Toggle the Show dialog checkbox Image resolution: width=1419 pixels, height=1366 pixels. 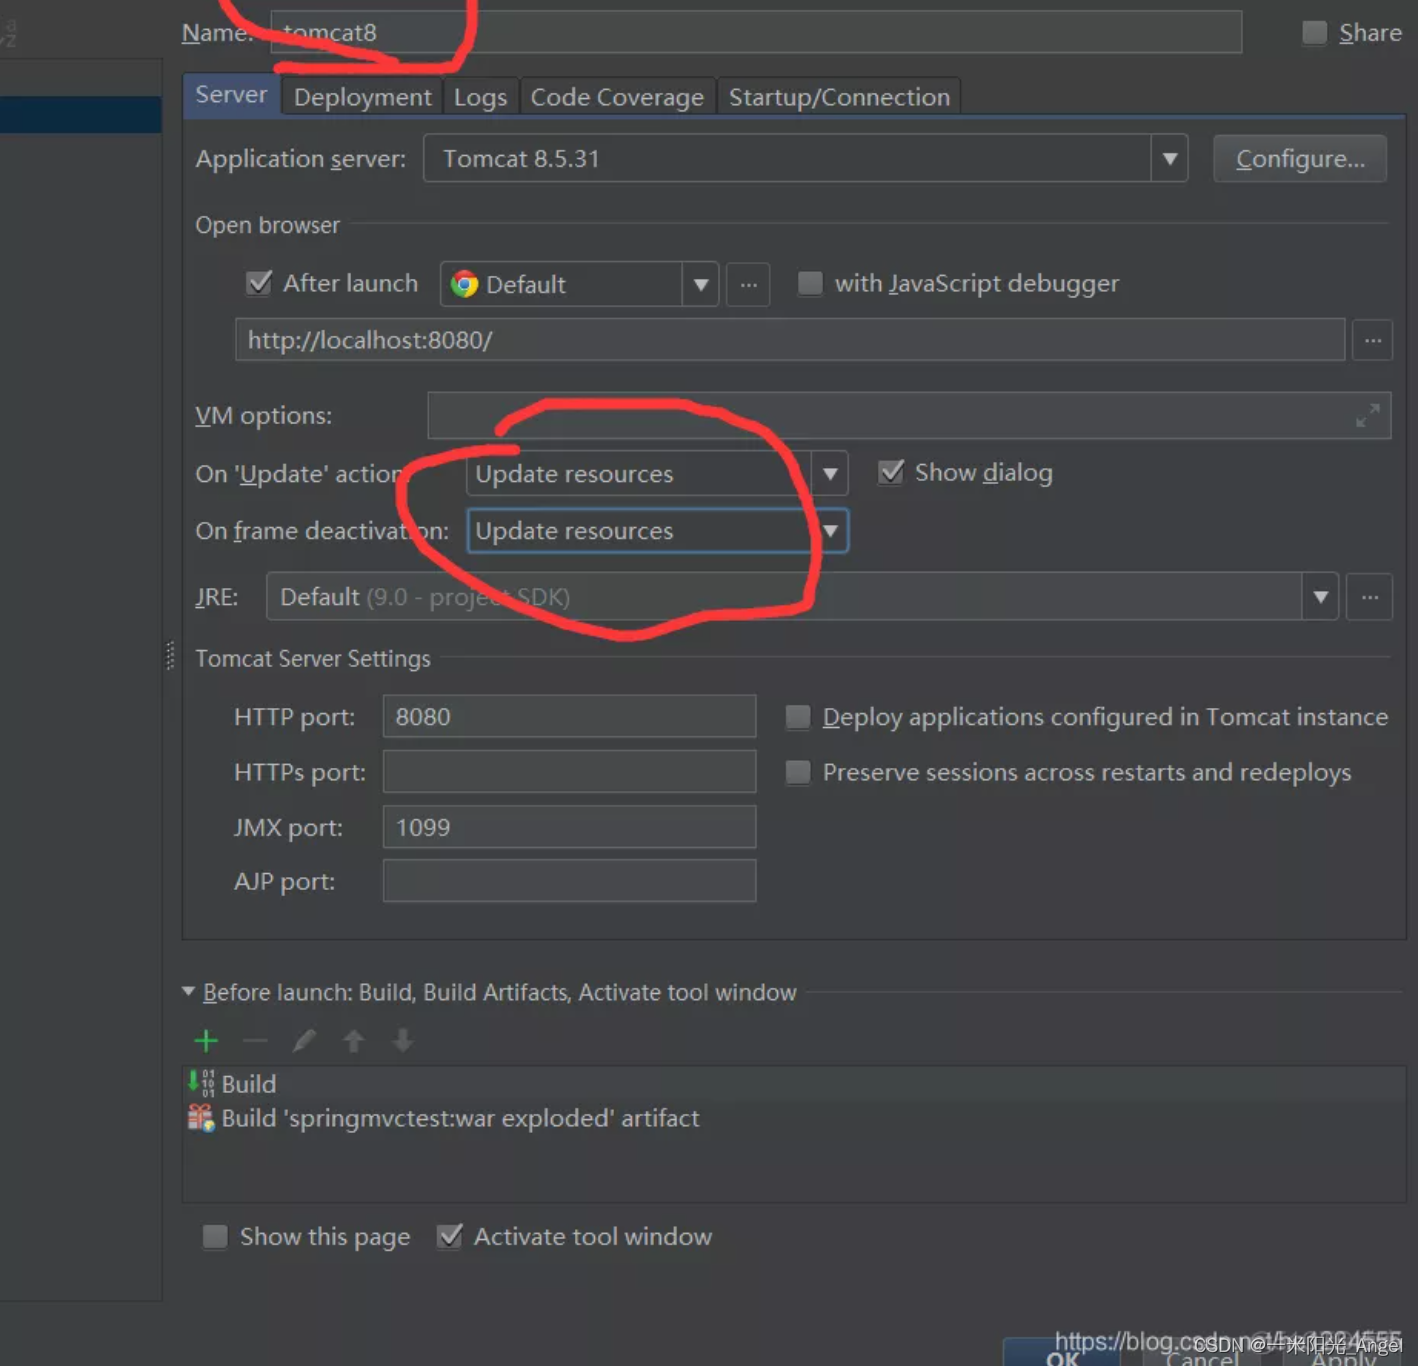click(890, 472)
